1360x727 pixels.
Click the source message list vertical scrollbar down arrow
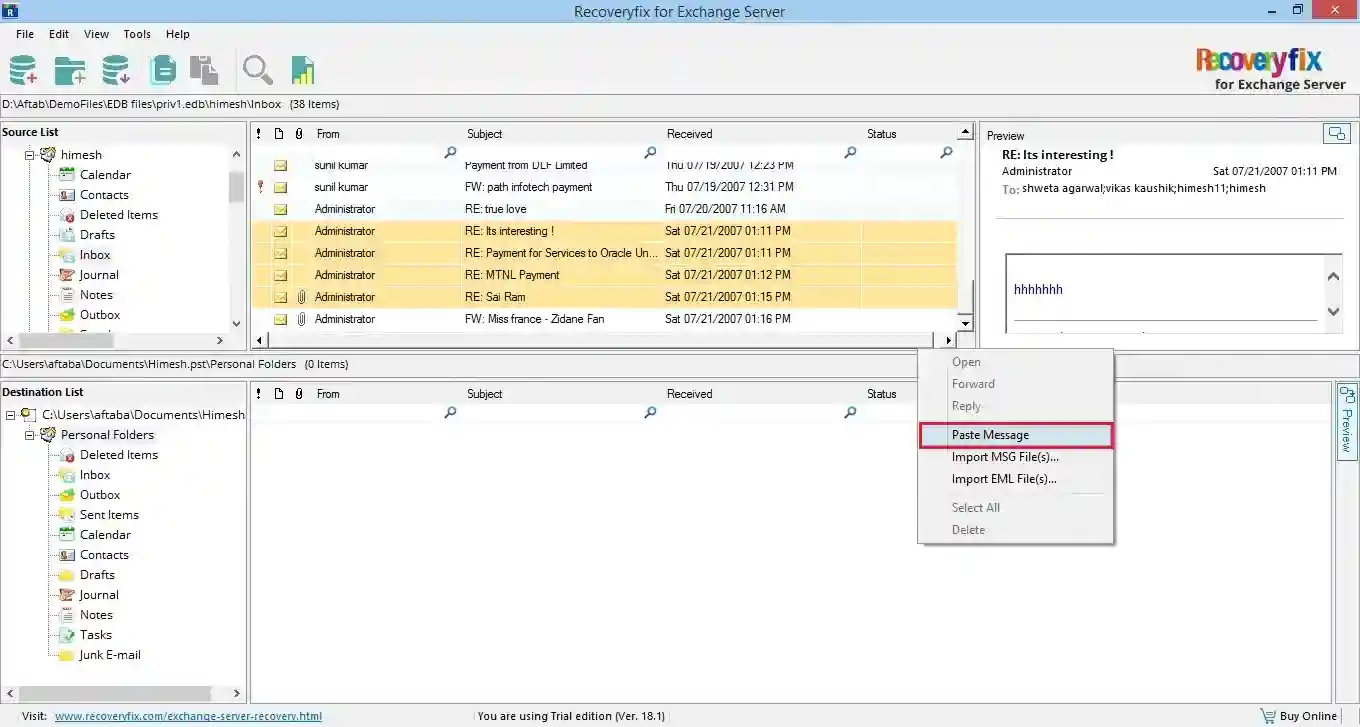coord(965,322)
